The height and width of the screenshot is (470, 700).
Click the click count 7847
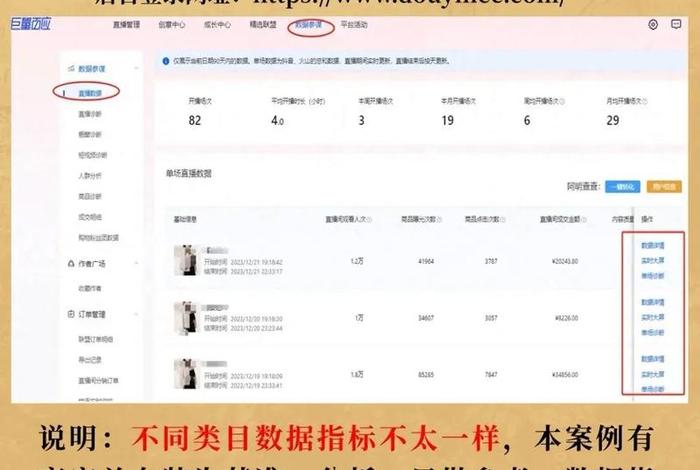(491, 374)
